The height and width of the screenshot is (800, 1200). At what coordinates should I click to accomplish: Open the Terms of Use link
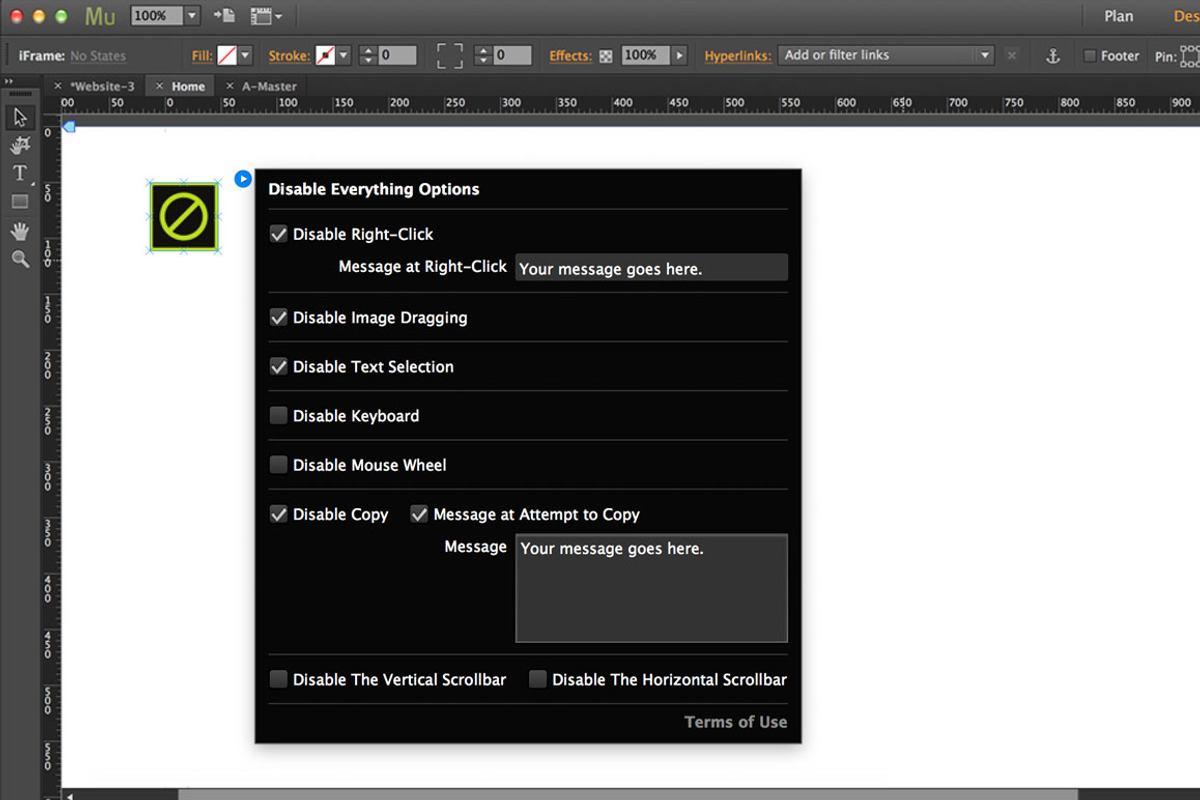(x=736, y=722)
